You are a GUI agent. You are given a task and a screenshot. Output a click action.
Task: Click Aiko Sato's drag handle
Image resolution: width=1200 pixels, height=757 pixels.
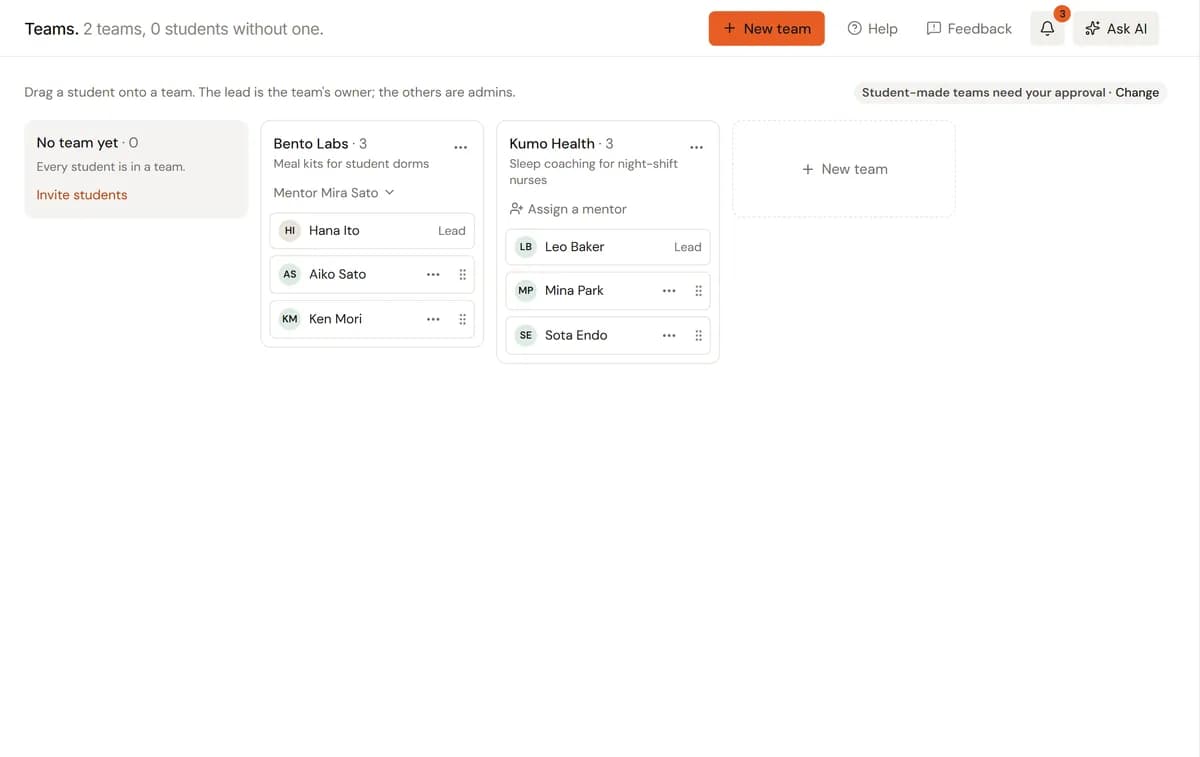(x=462, y=274)
